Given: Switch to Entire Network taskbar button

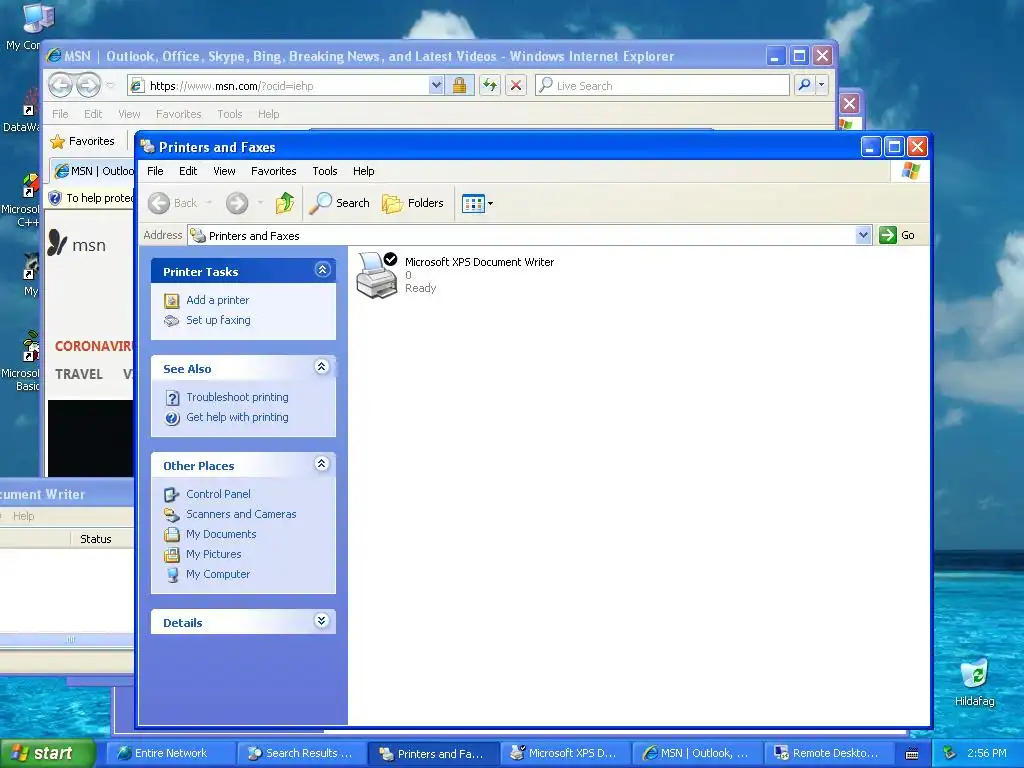Looking at the screenshot, I should coord(170,753).
